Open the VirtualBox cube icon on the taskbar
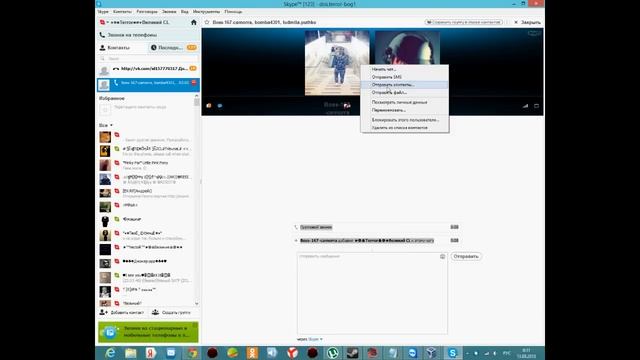The width and height of the screenshot is (640, 360). click(432, 353)
